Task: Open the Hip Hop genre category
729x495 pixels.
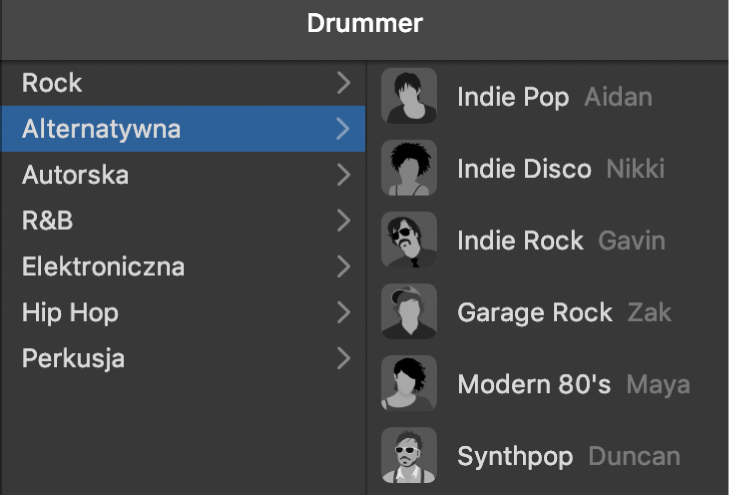Action: 183,312
